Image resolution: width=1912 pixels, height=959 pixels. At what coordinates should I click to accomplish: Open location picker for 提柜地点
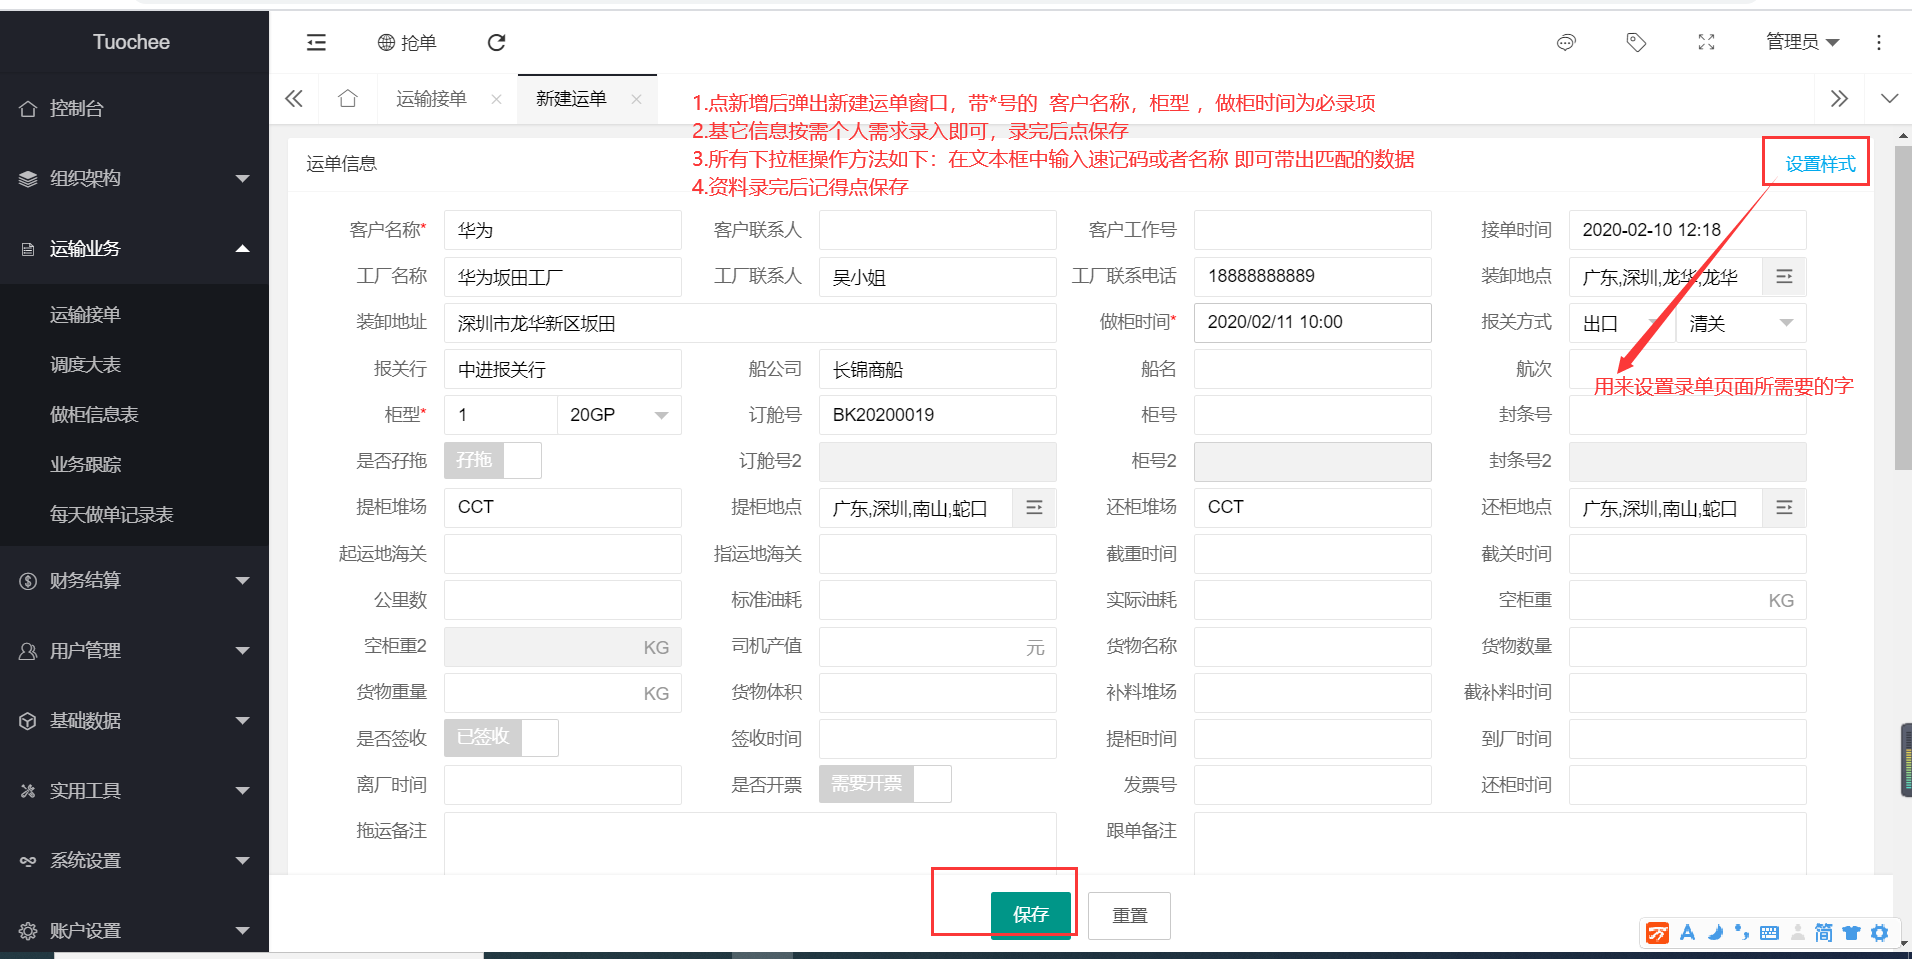1034,508
